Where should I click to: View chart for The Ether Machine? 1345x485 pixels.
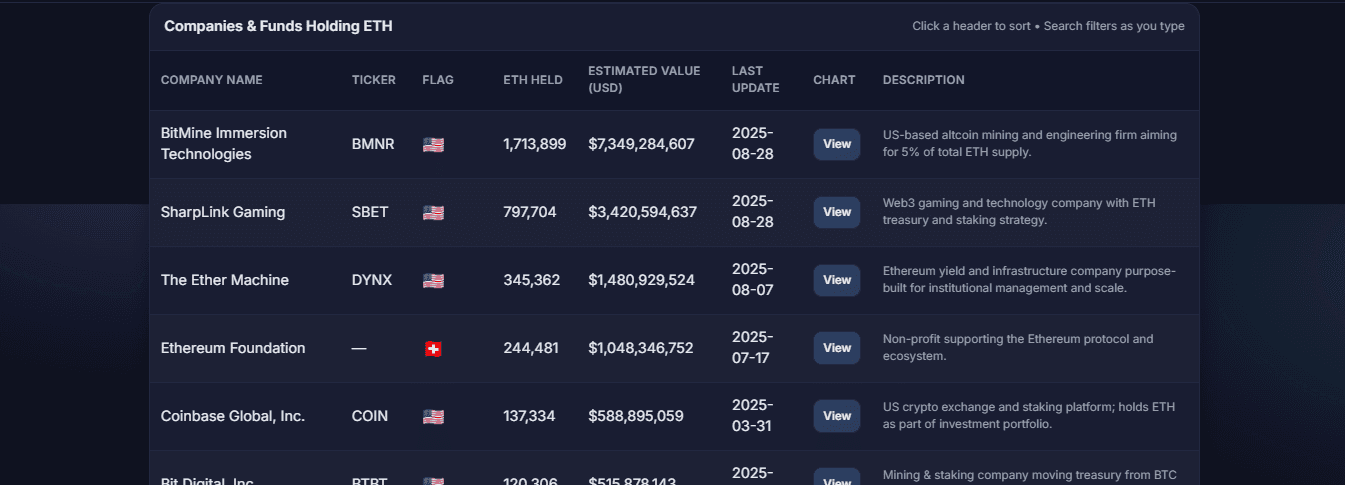coord(837,280)
